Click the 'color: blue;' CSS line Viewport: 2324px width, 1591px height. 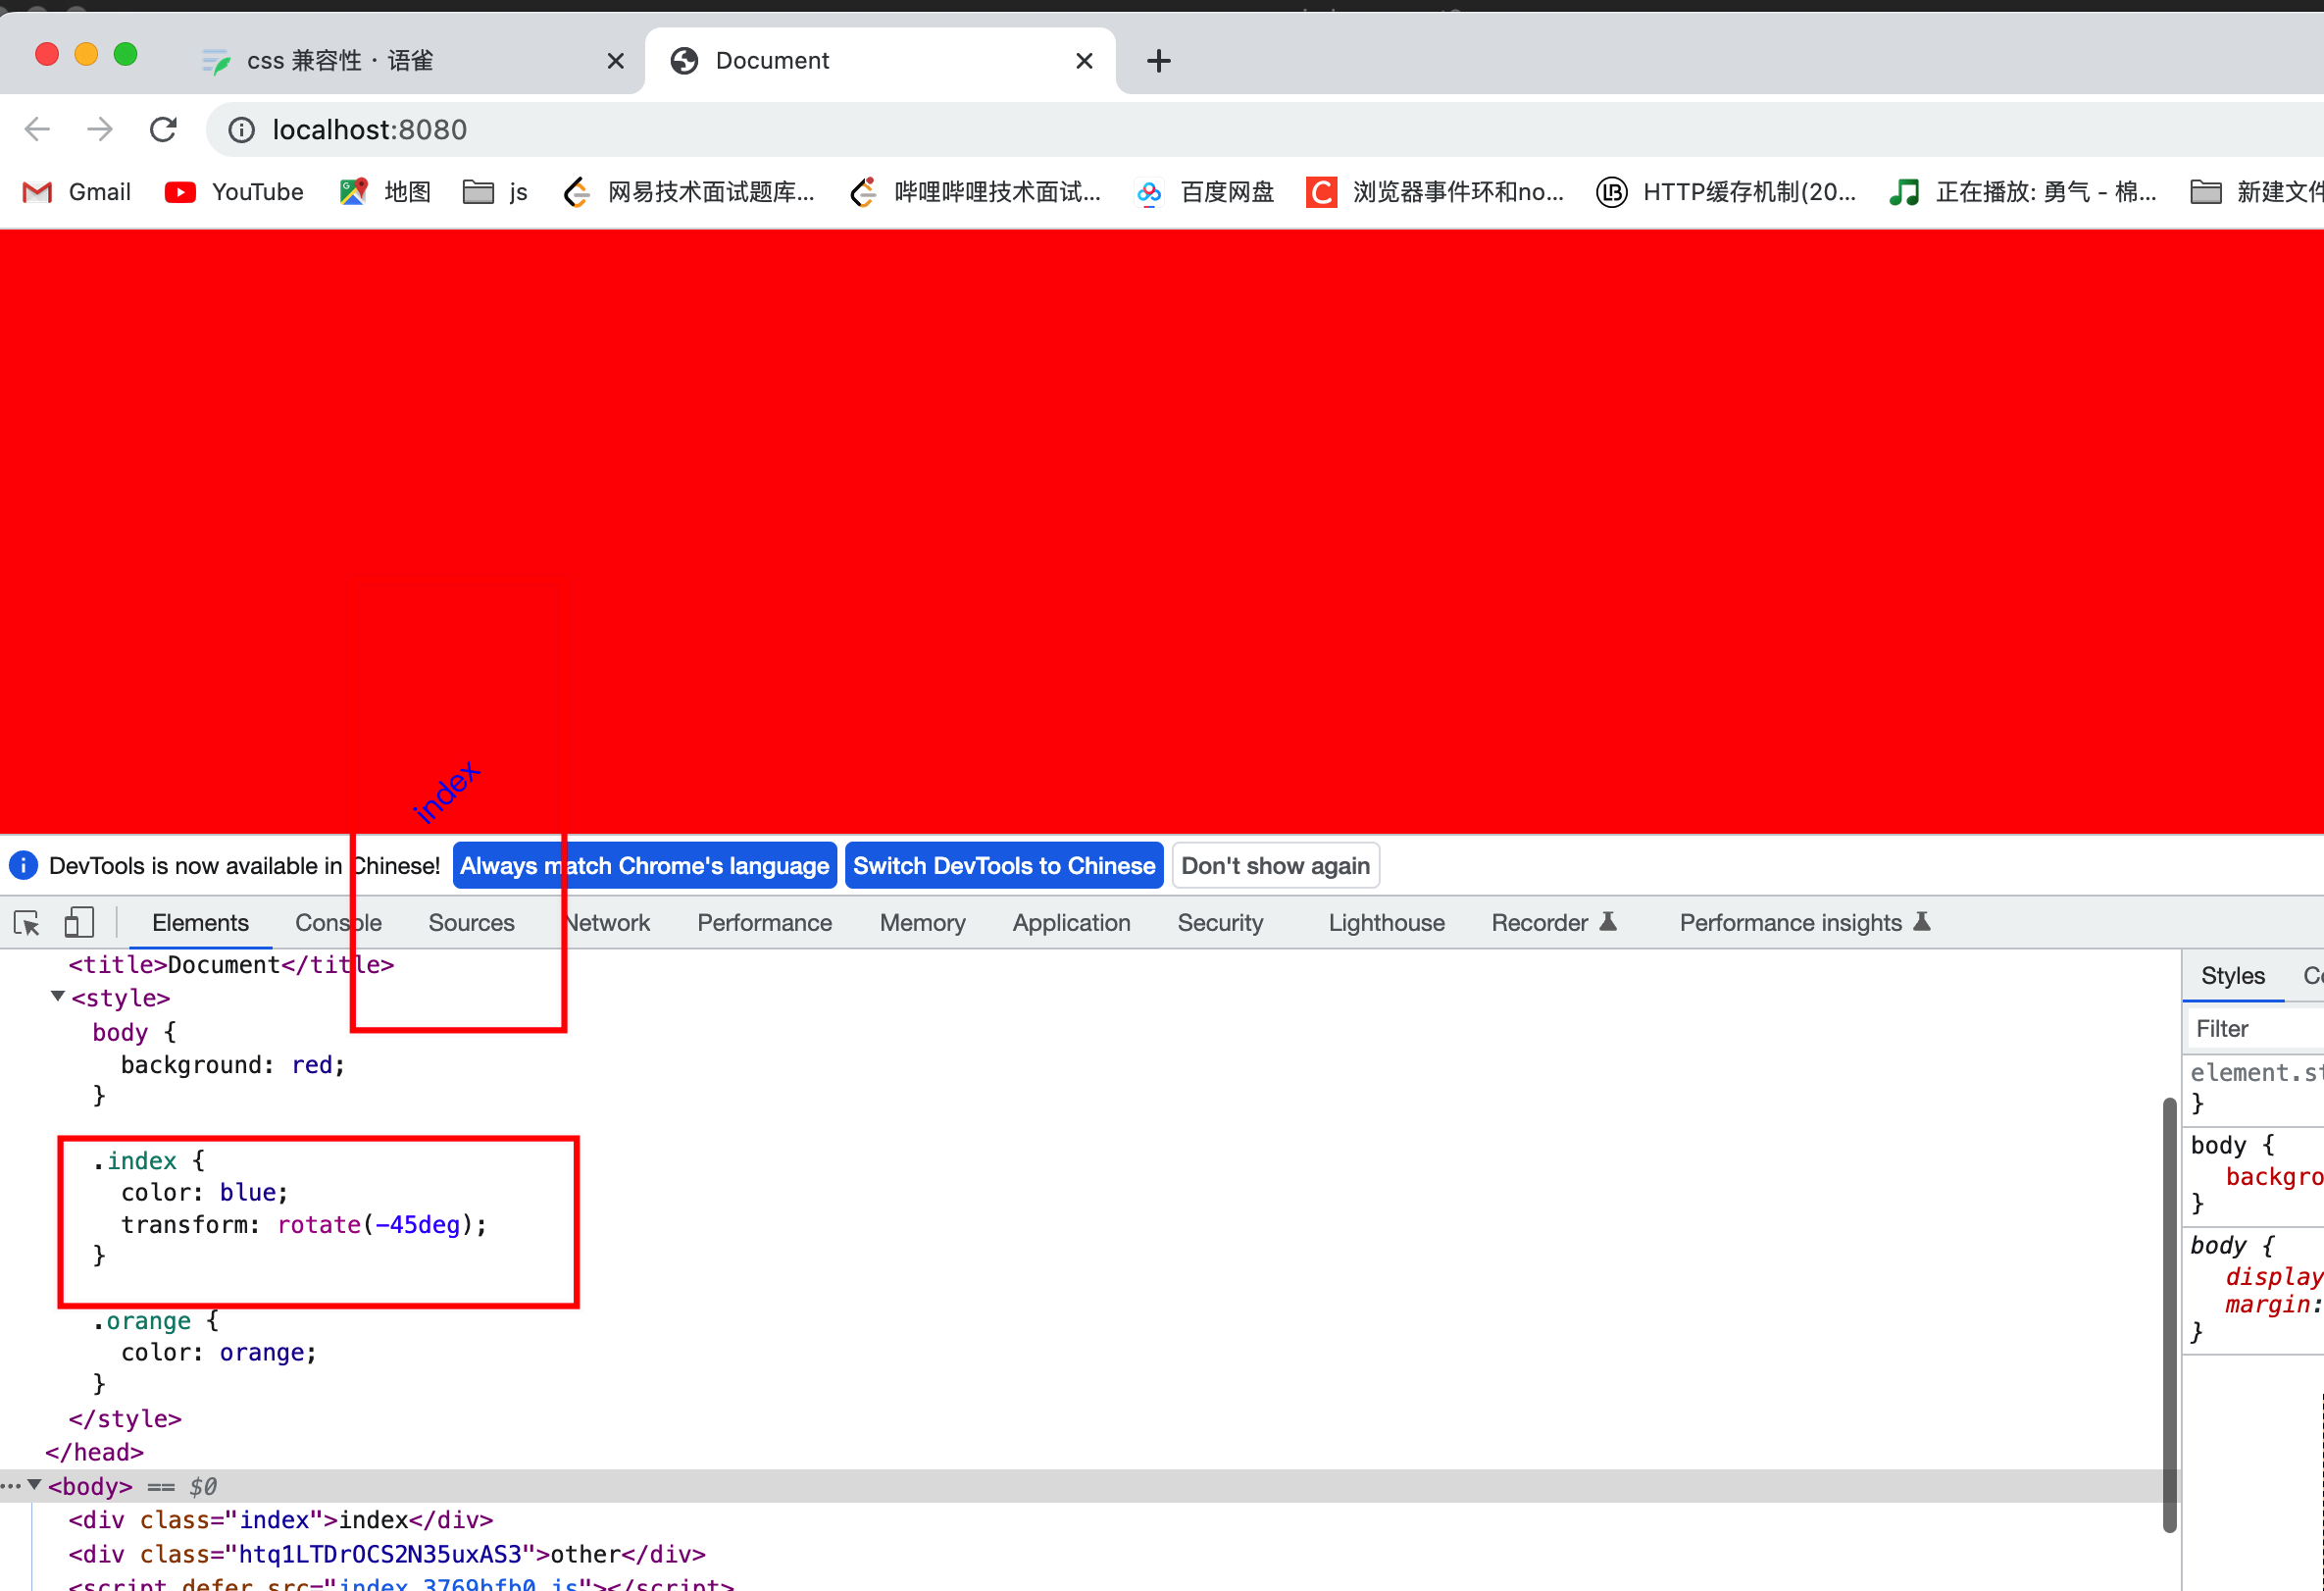click(205, 1193)
